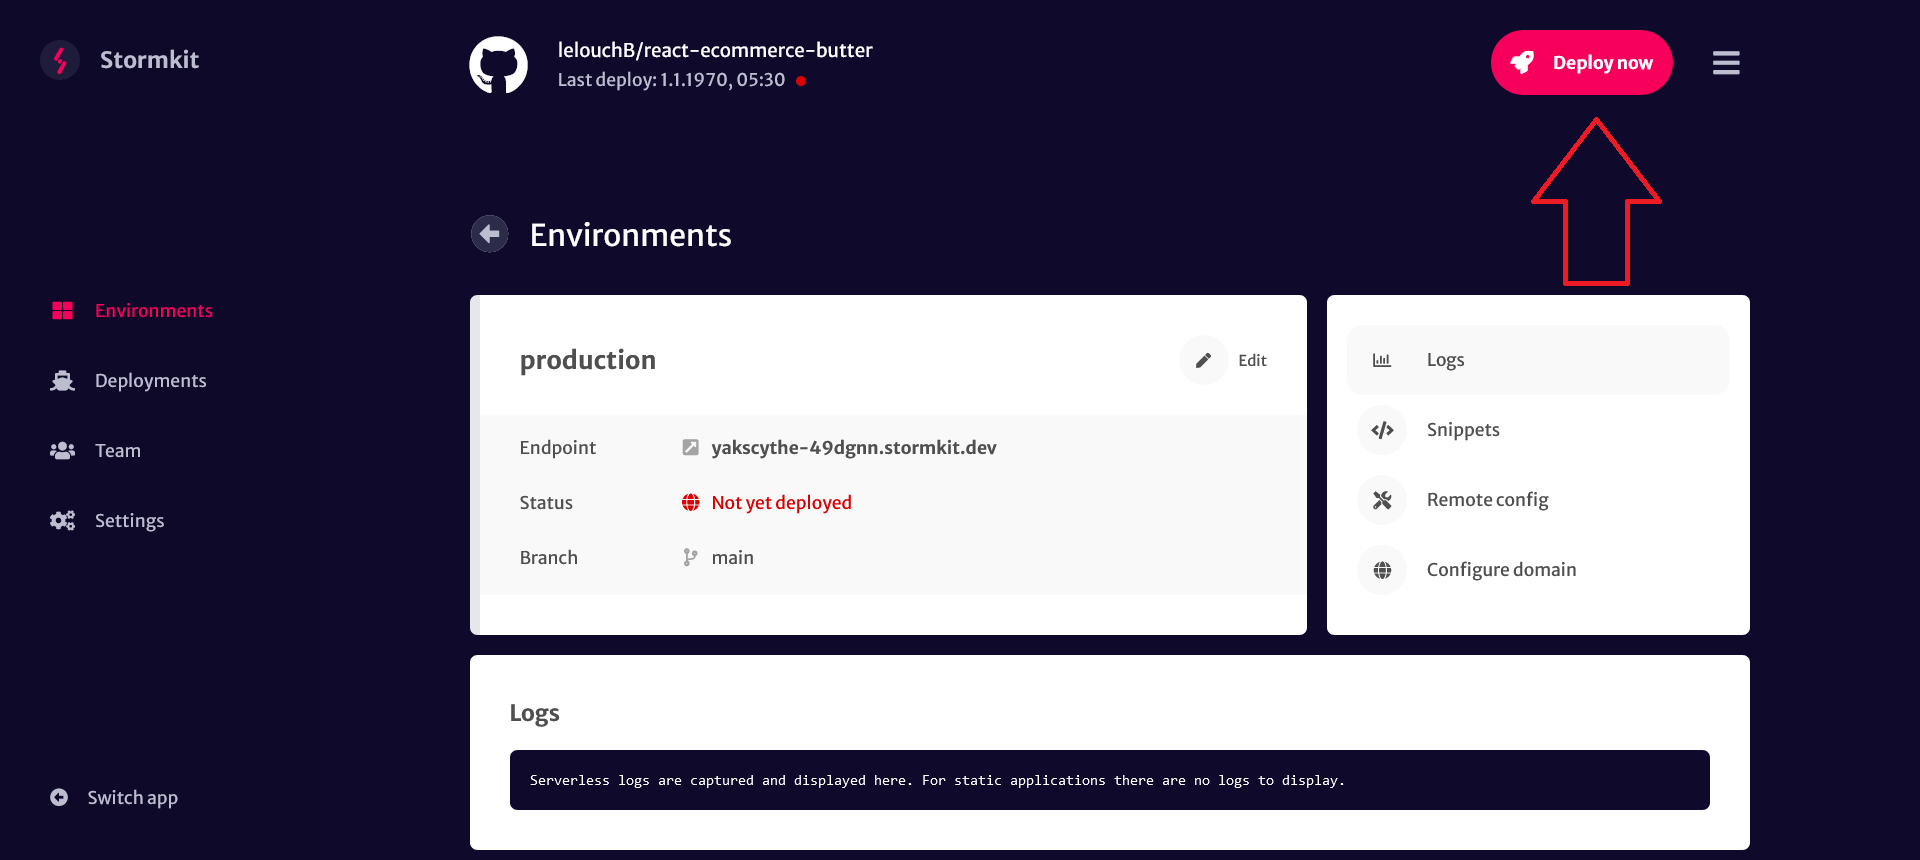Click the Stormkit lightning bolt logo
Viewport: 1920px width, 860px height.
tap(60, 60)
